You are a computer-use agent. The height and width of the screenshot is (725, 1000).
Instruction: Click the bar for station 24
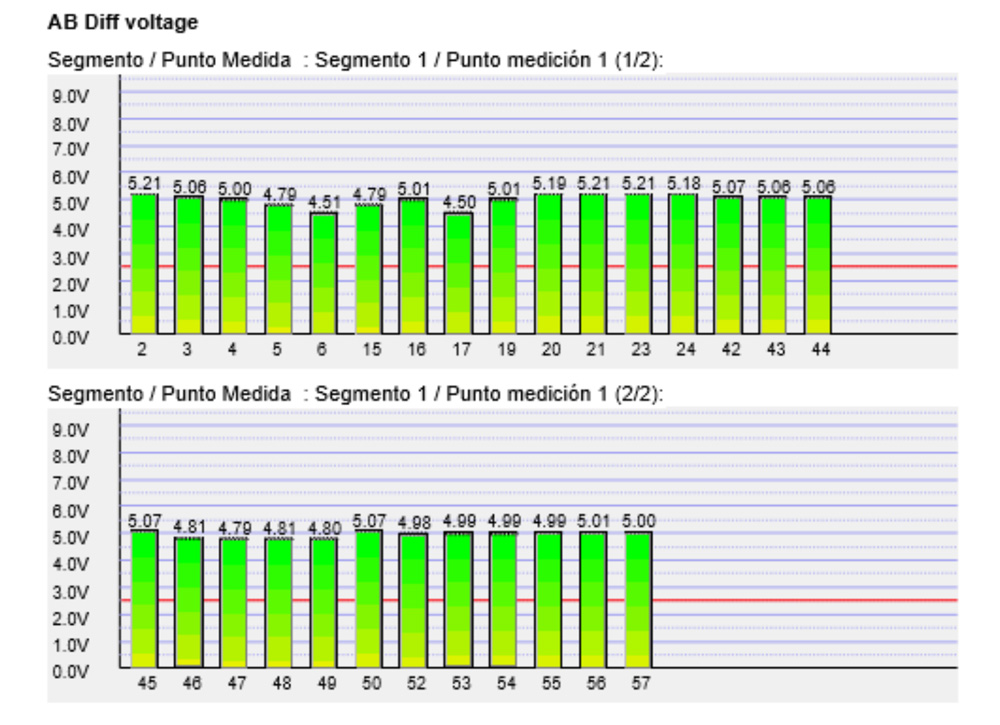tap(683, 264)
